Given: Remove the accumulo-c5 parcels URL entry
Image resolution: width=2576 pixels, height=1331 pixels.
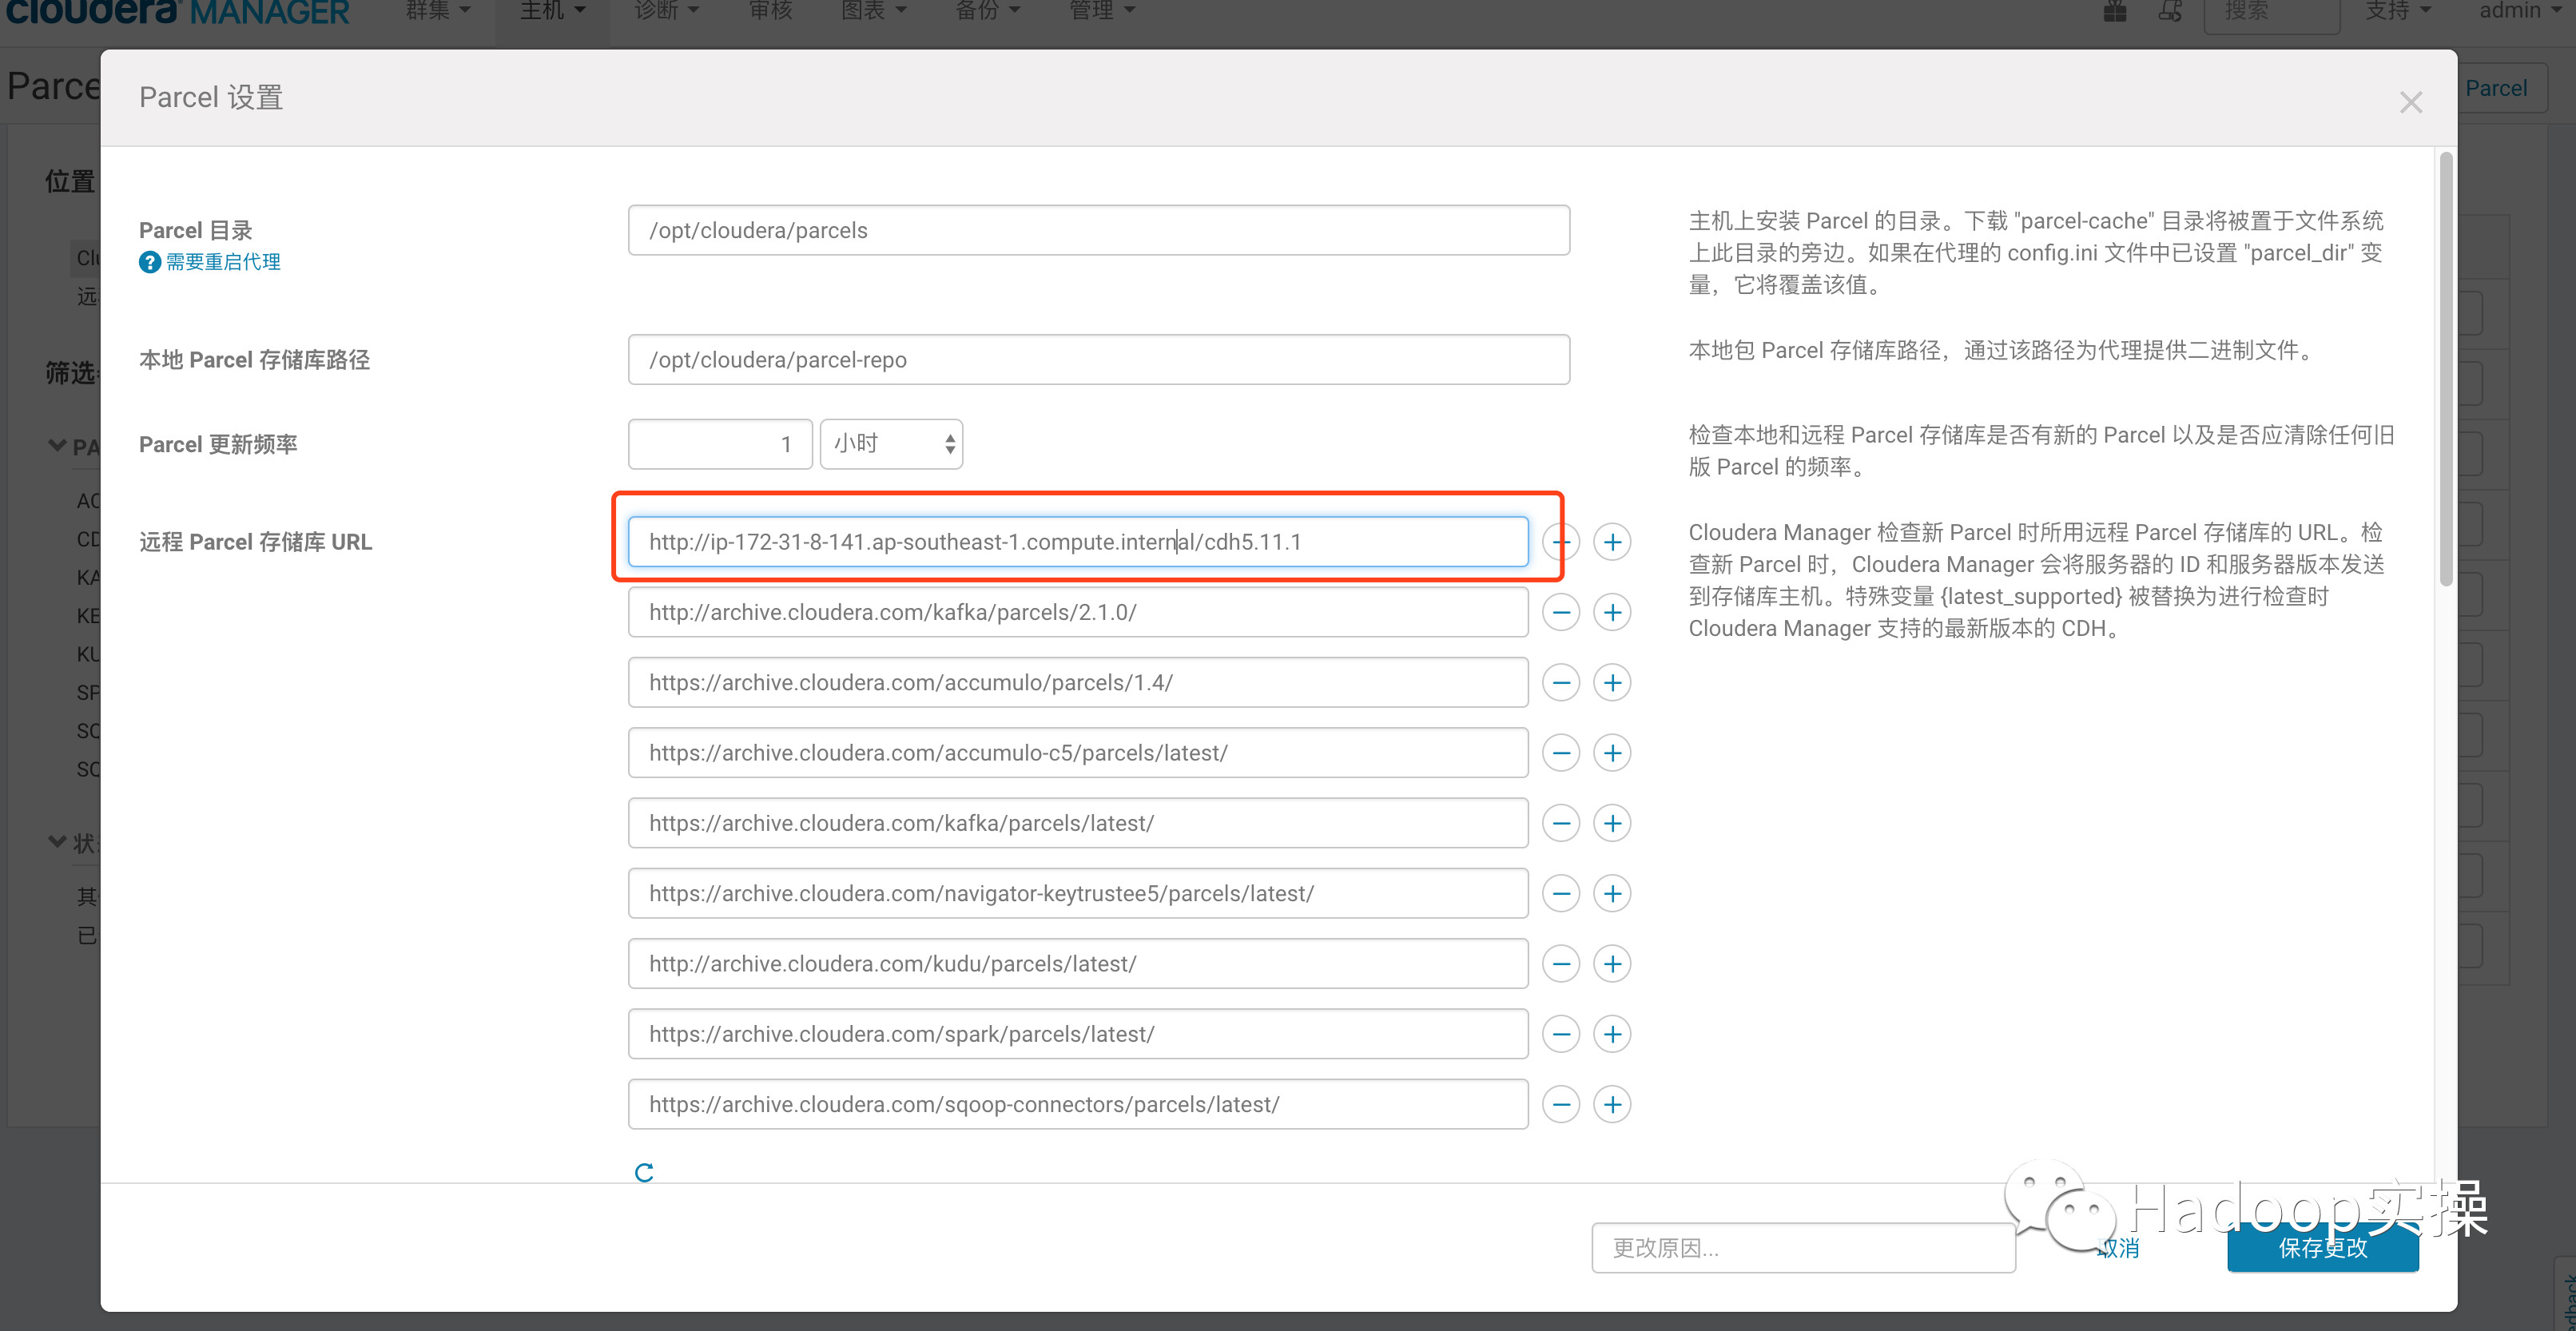Looking at the screenshot, I should (x=1561, y=753).
